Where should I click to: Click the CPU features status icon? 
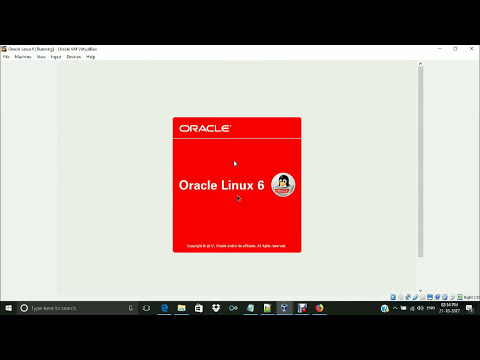point(444,297)
